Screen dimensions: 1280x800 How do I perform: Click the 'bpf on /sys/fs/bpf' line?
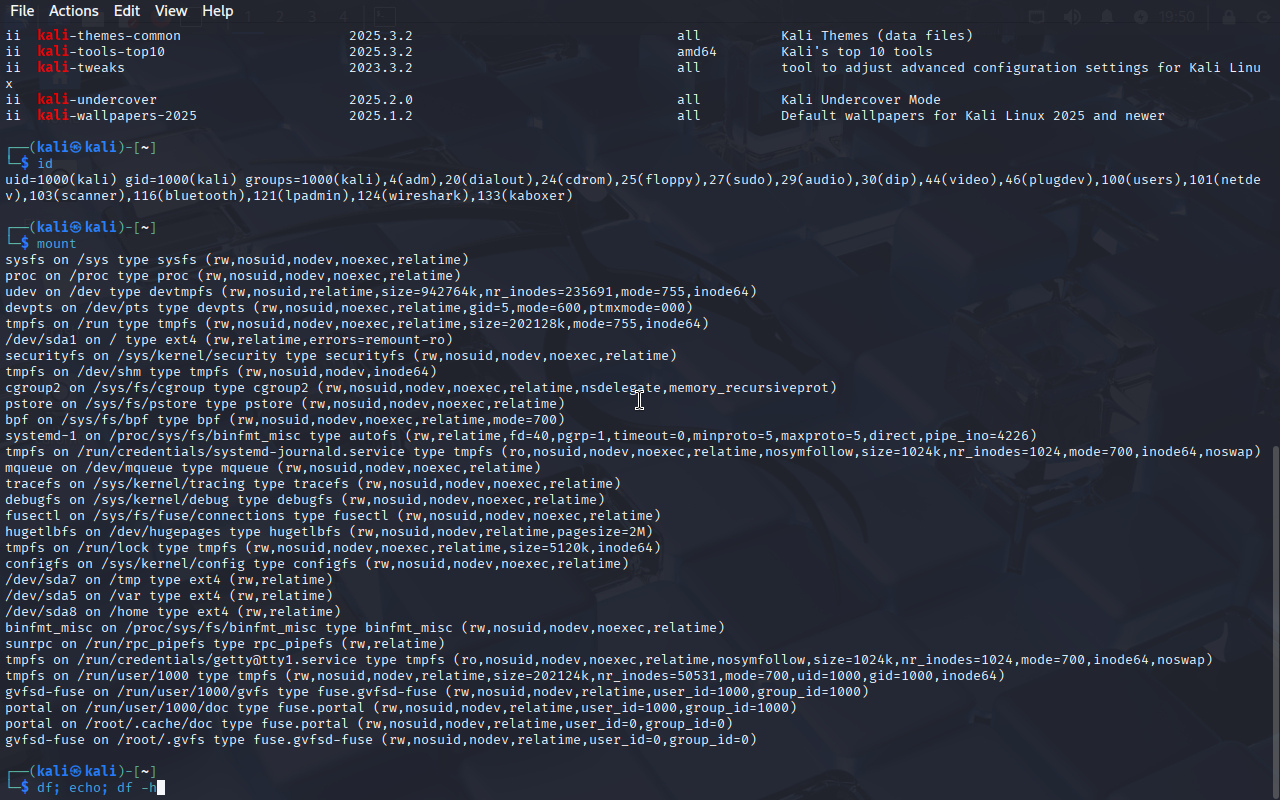[285, 420]
